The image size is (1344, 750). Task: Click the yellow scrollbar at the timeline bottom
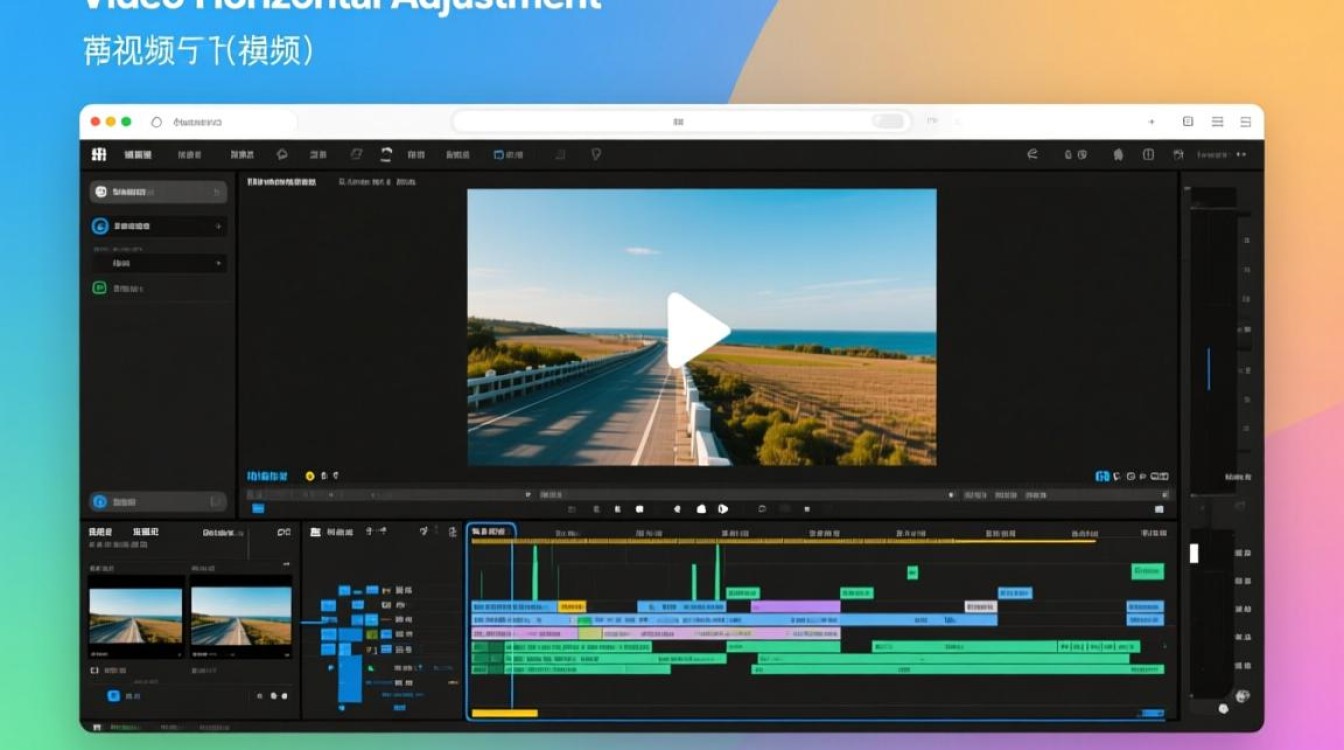(x=504, y=713)
